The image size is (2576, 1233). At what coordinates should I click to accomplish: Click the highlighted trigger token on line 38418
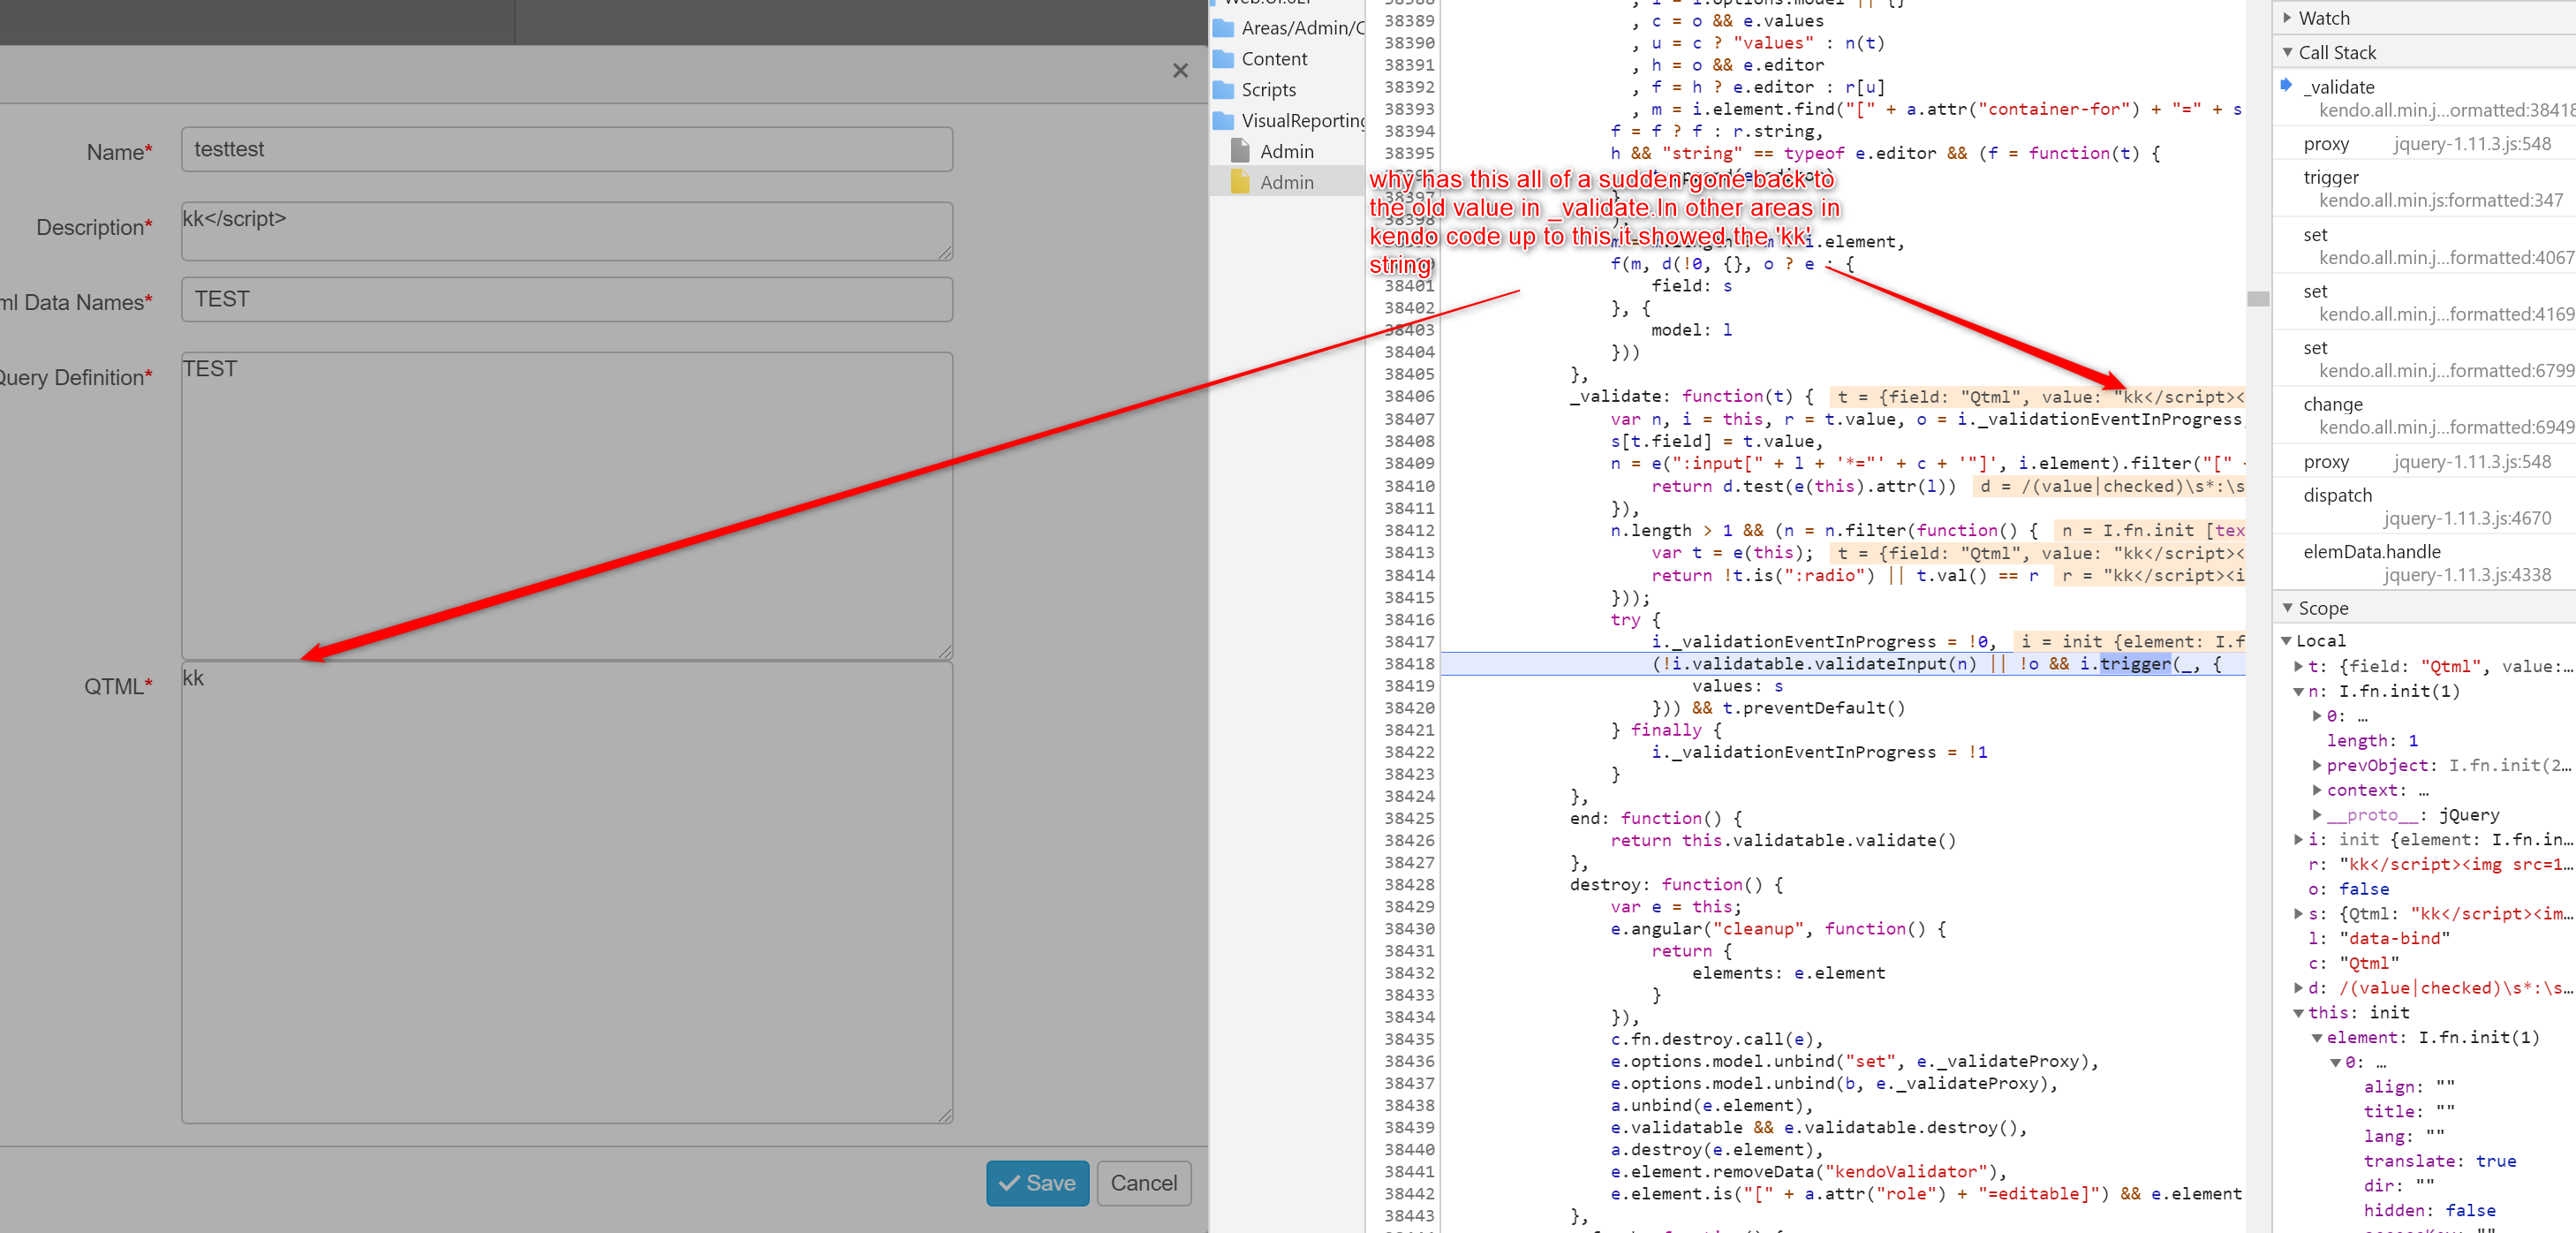coord(2135,663)
